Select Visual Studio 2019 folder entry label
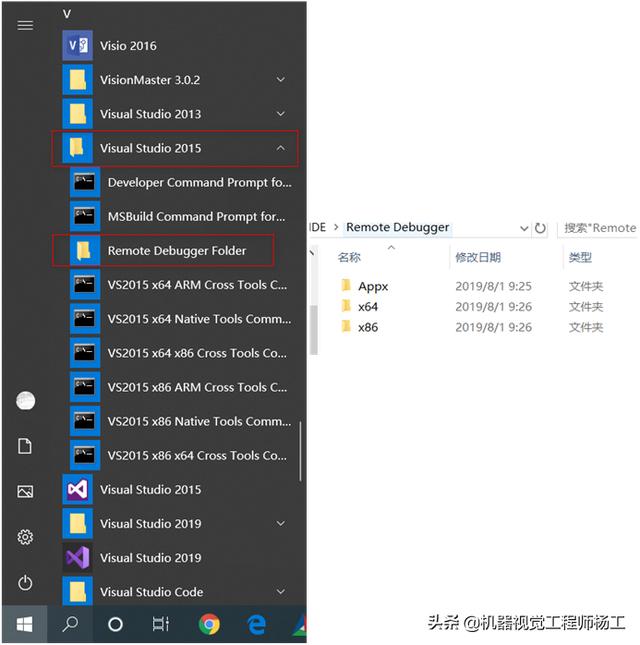The image size is (640, 645). tap(151, 523)
